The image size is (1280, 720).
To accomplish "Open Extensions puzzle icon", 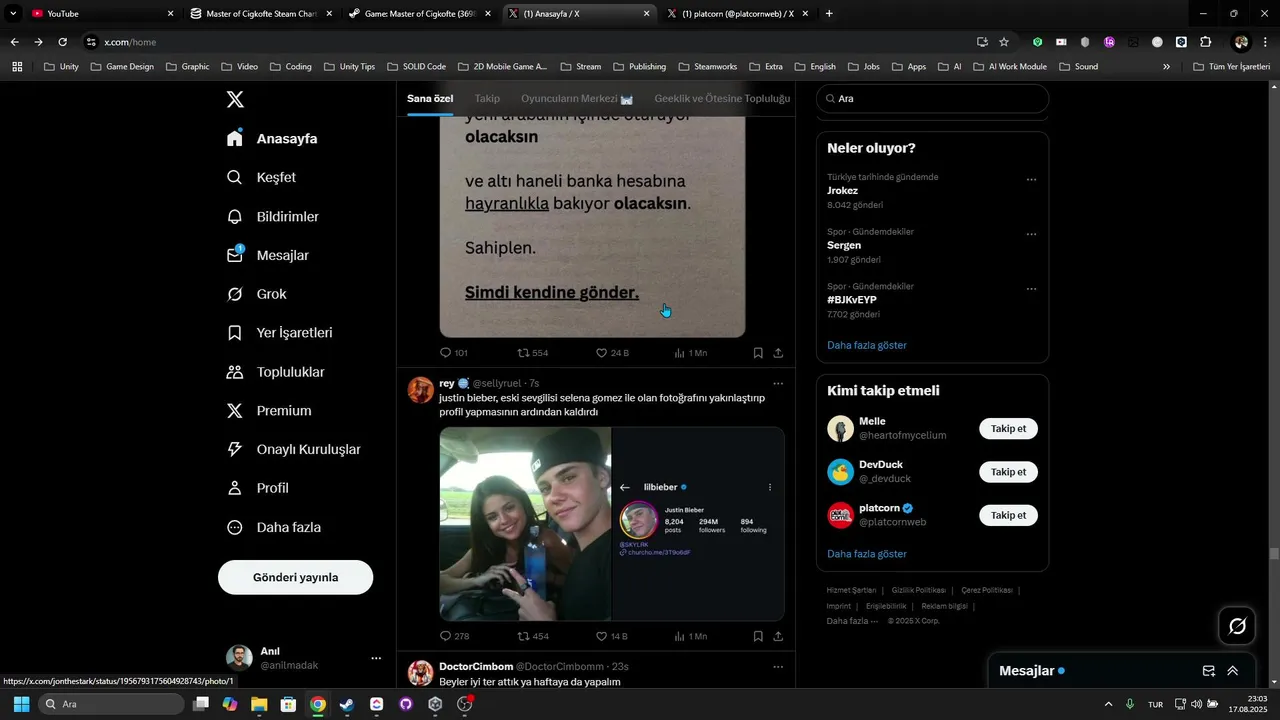I will click(x=1205, y=42).
